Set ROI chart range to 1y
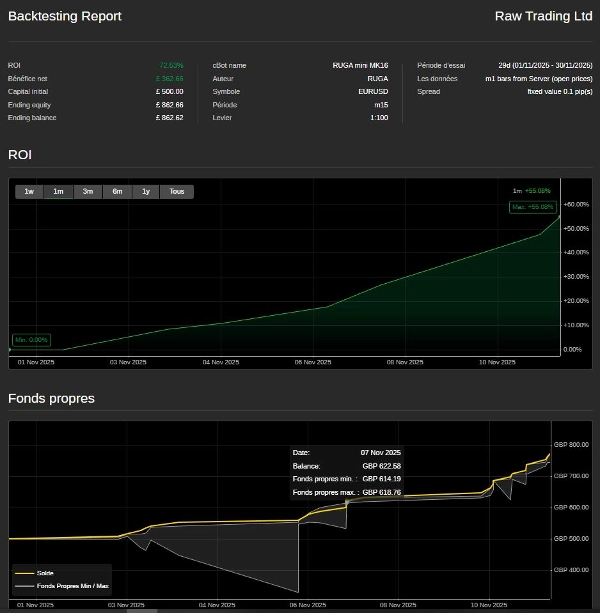Viewport: 600px width, 613px height. click(x=146, y=191)
